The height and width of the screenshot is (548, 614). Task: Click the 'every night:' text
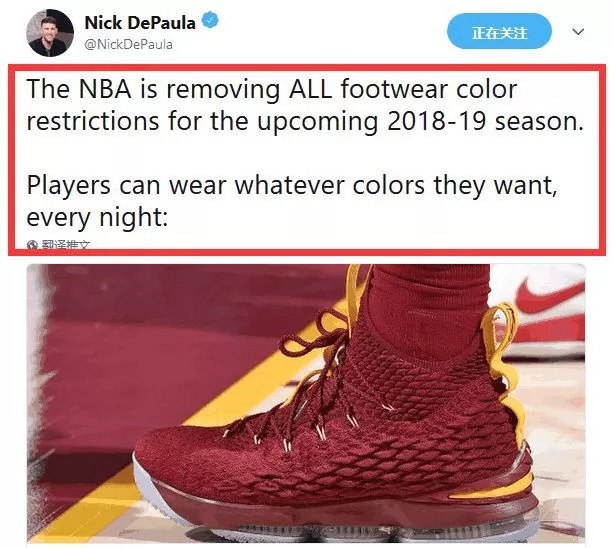click(x=97, y=218)
